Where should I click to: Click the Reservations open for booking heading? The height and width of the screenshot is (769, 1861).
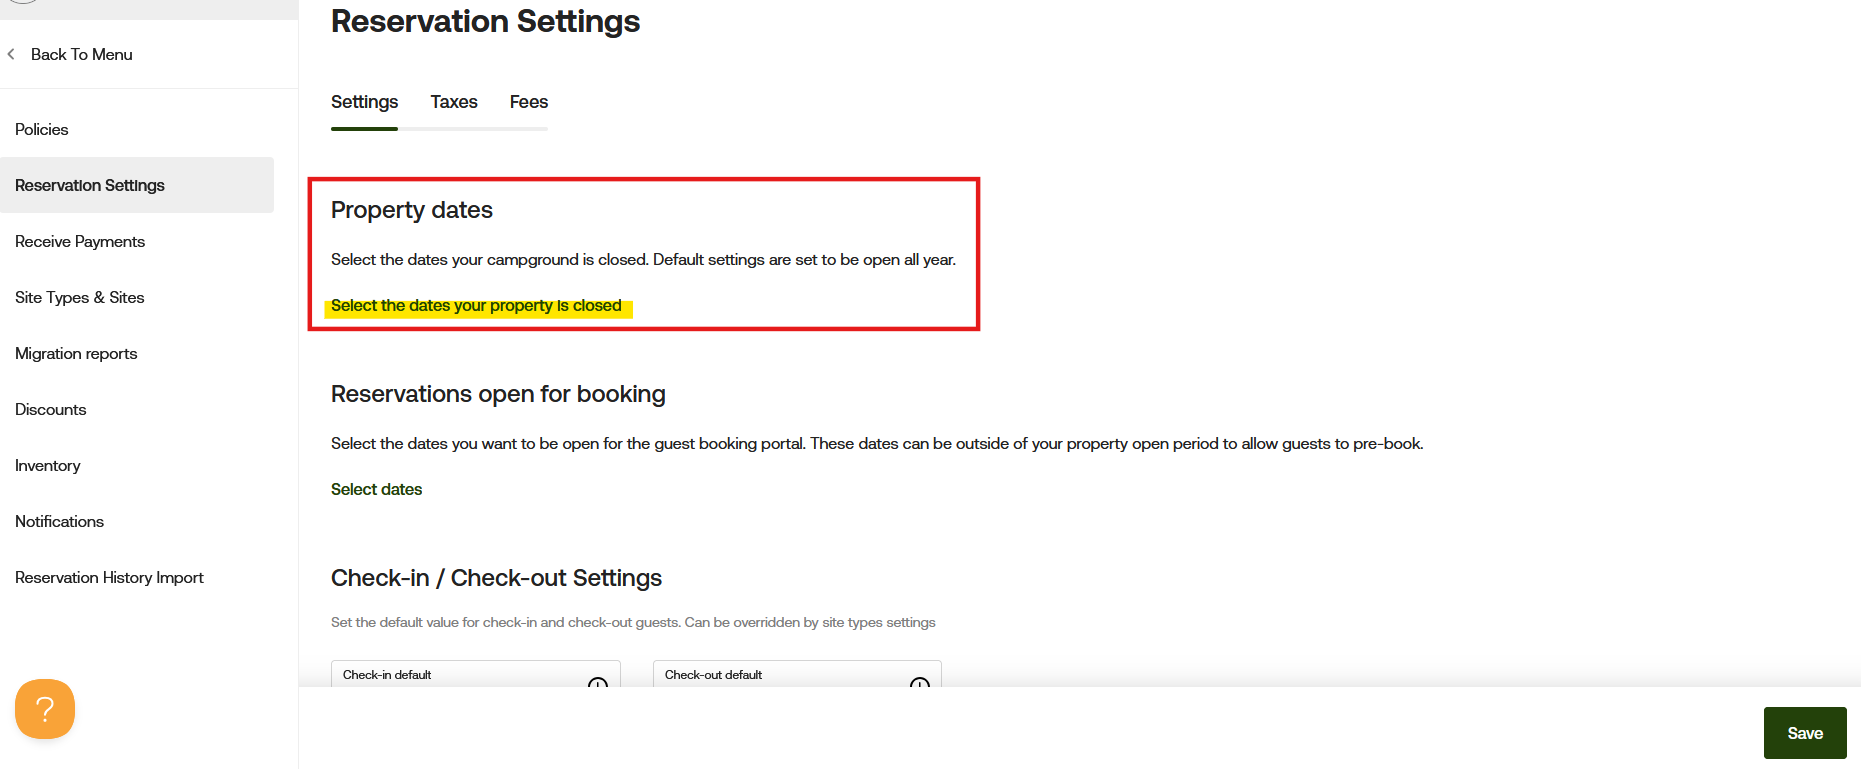(498, 394)
